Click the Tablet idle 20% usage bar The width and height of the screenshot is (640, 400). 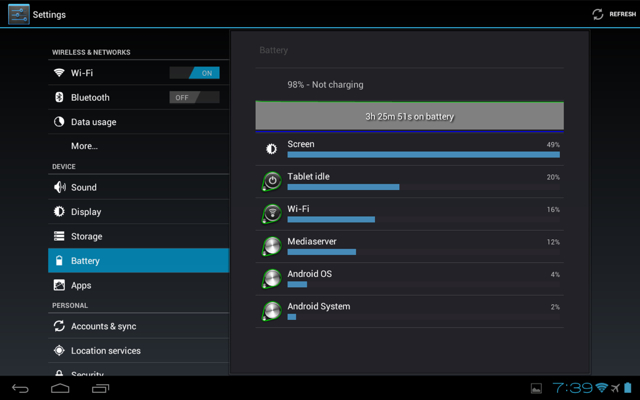pyautogui.click(x=343, y=187)
